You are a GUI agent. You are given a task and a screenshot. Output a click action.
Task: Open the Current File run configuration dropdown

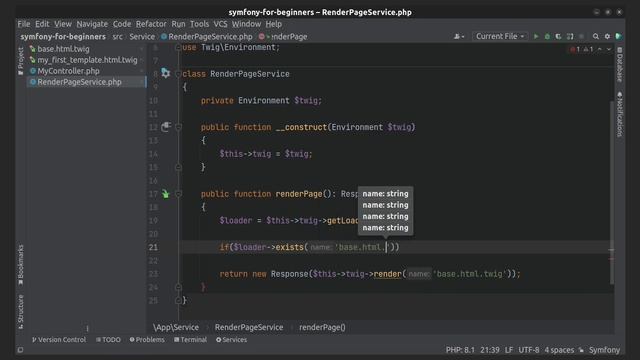[x=500, y=36]
